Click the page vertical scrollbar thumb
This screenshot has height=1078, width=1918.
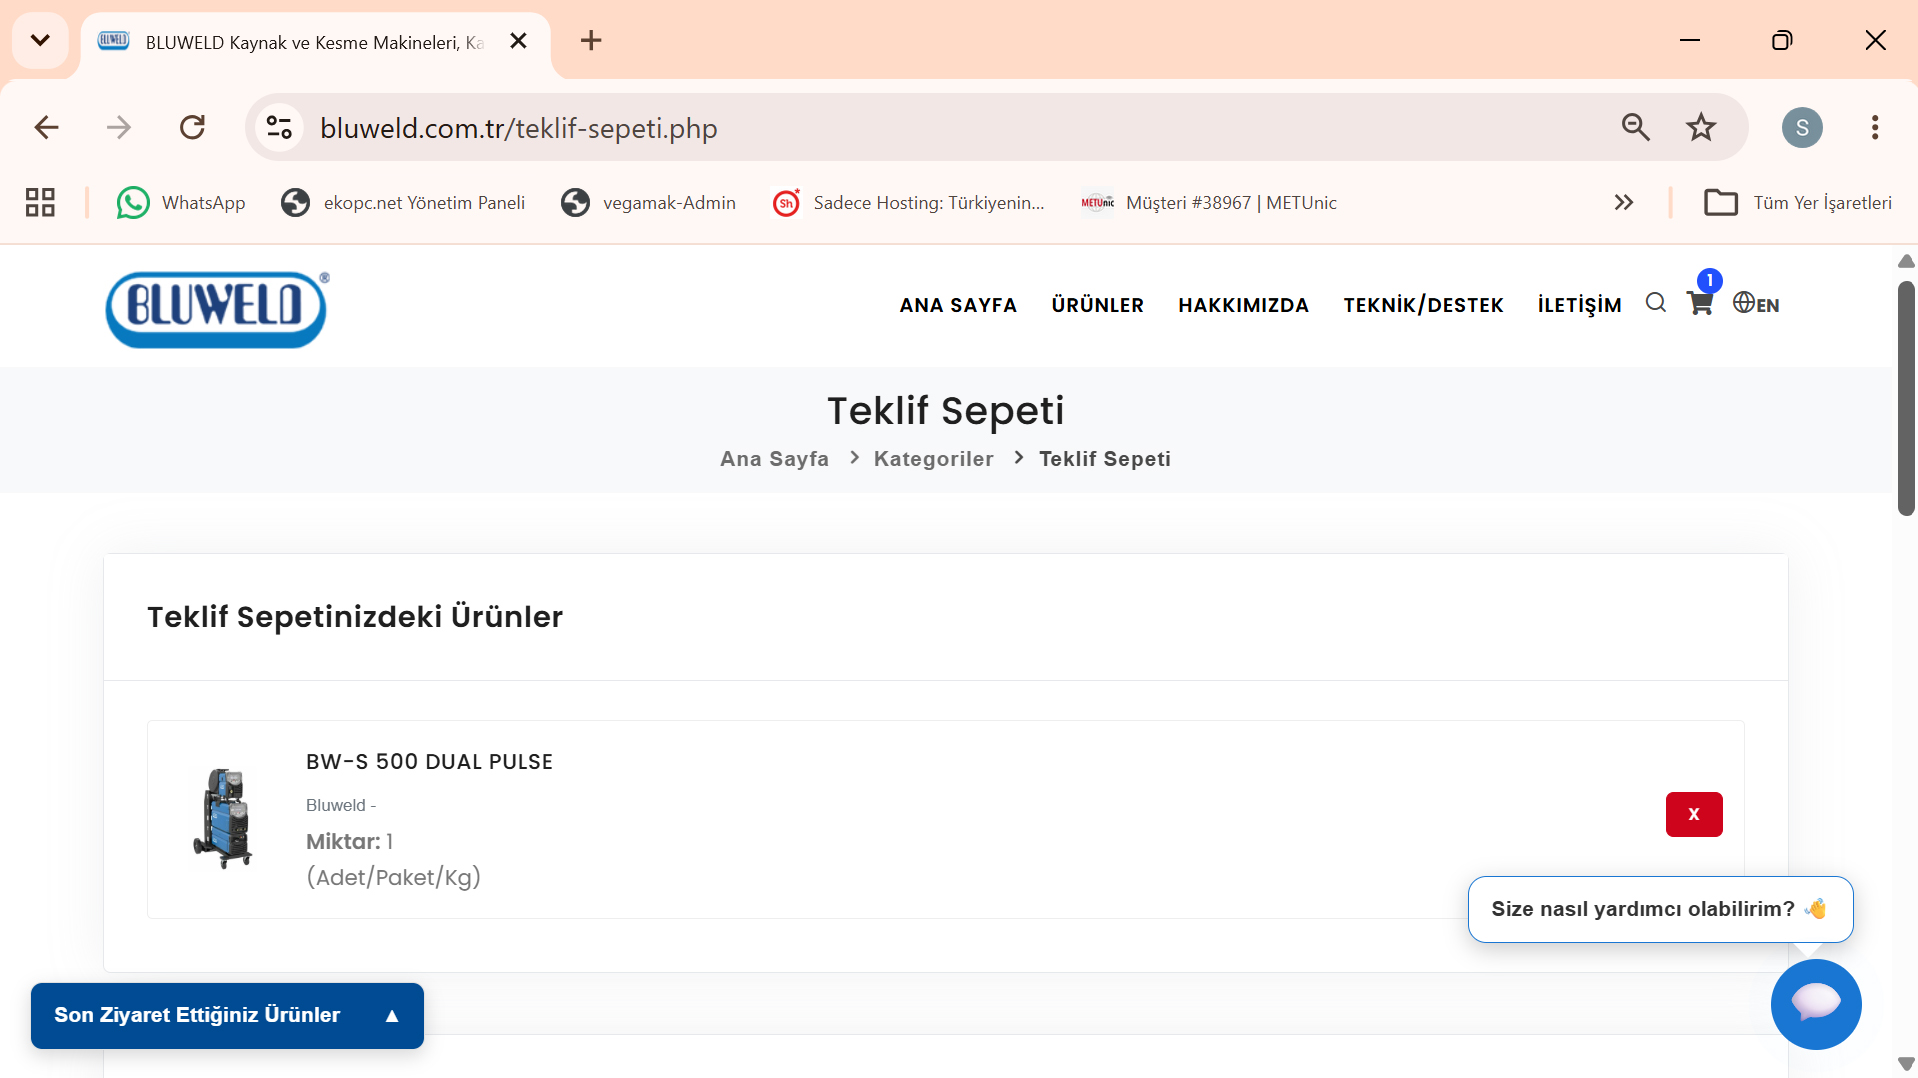point(1906,398)
